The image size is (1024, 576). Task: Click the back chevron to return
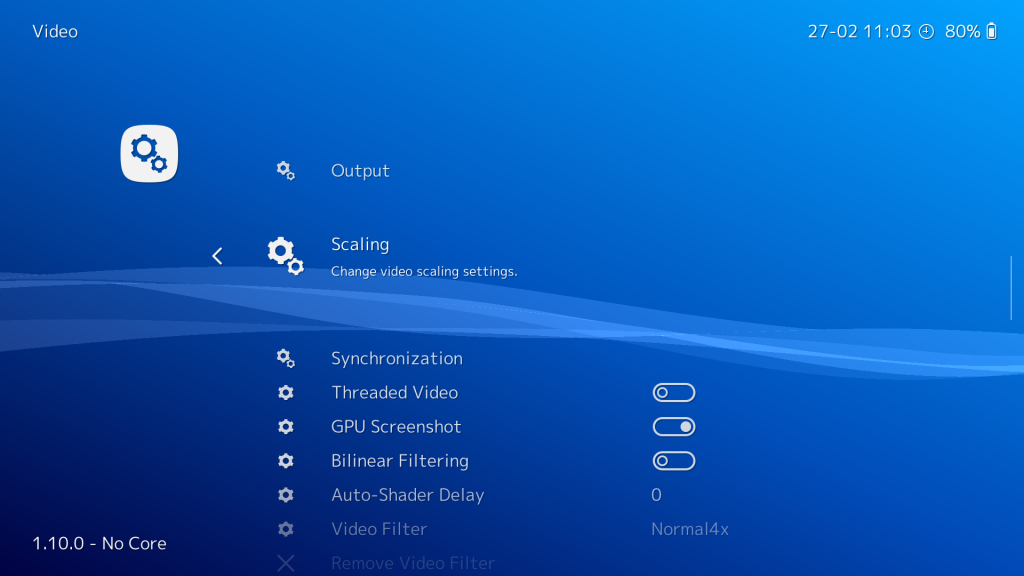point(217,255)
